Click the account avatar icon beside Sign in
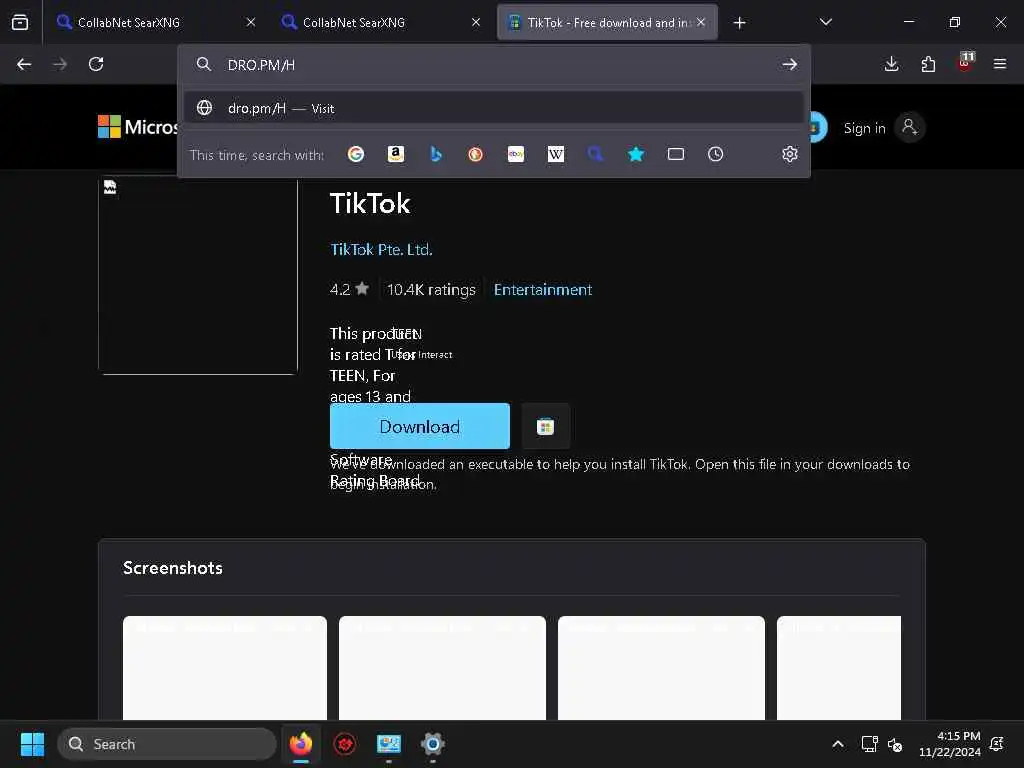The image size is (1024, 768). point(910,127)
